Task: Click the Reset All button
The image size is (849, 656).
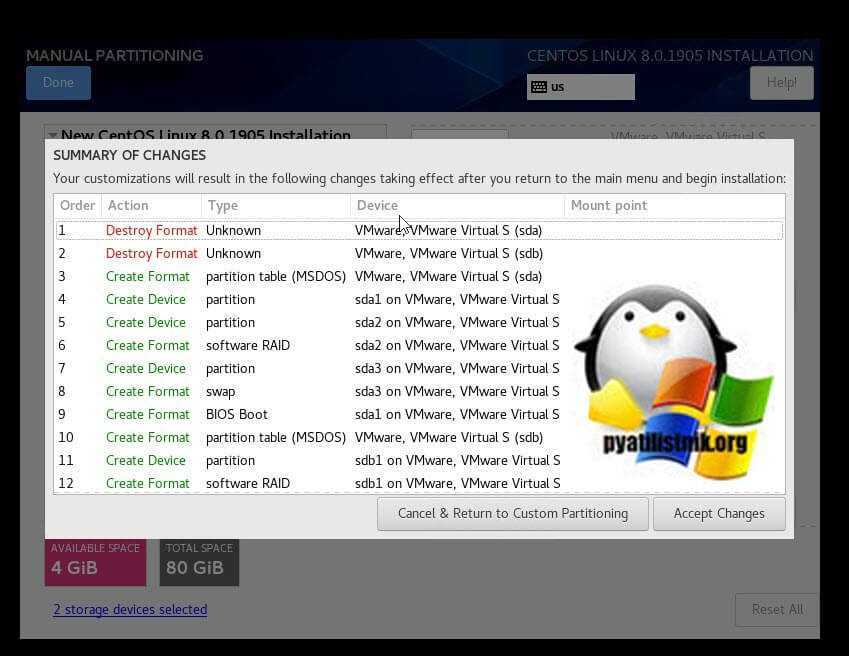Action: (777, 610)
